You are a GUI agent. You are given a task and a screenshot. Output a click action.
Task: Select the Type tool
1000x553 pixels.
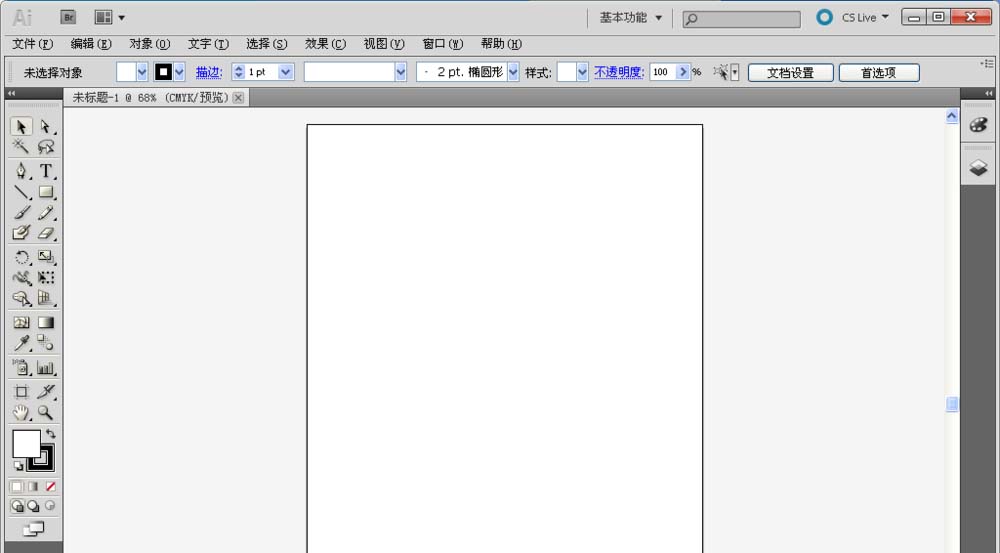point(45,171)
